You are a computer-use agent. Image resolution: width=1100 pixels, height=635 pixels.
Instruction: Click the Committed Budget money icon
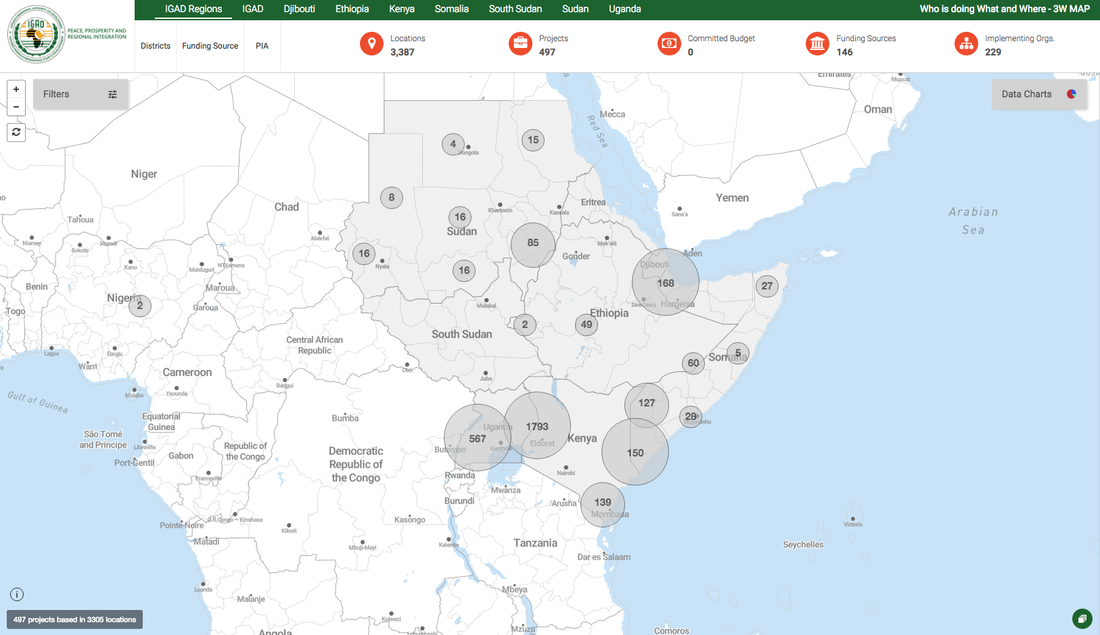pos(669,44)
